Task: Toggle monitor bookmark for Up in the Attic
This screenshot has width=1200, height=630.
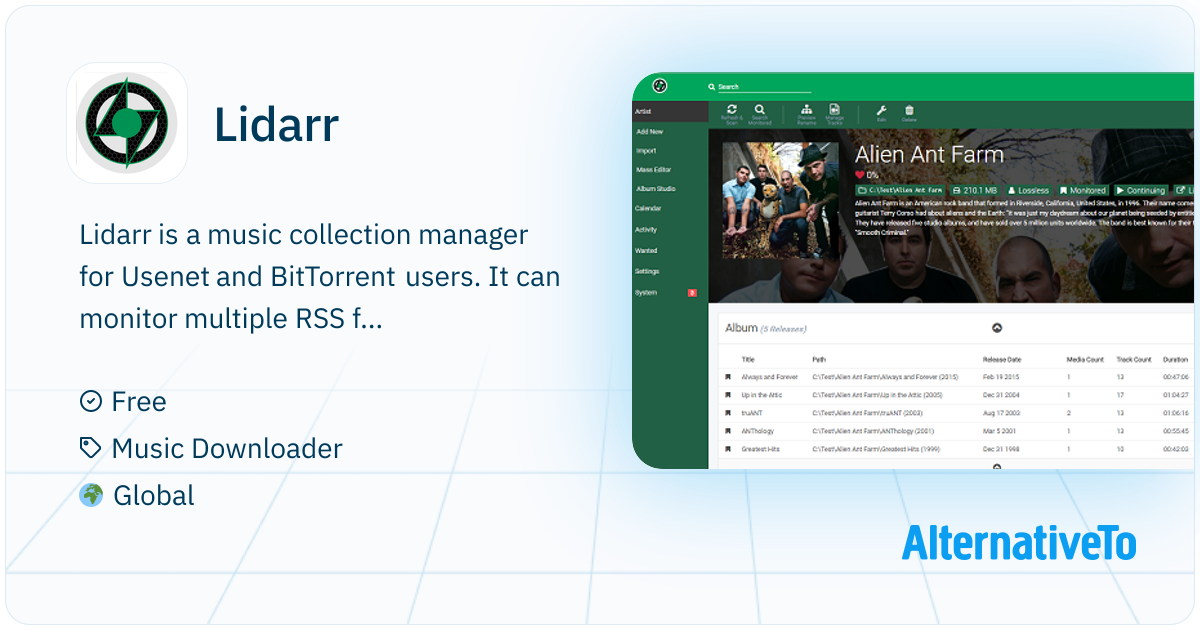Action: tap(728, 395)
